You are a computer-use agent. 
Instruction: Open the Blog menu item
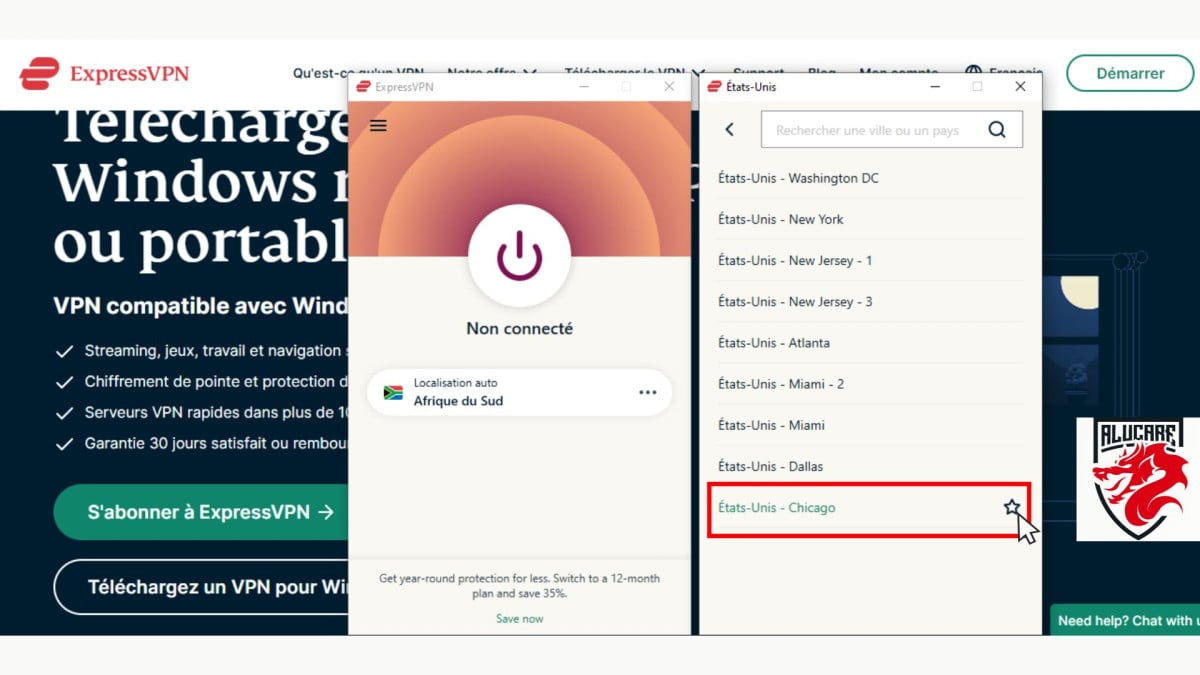pos(822,73)
